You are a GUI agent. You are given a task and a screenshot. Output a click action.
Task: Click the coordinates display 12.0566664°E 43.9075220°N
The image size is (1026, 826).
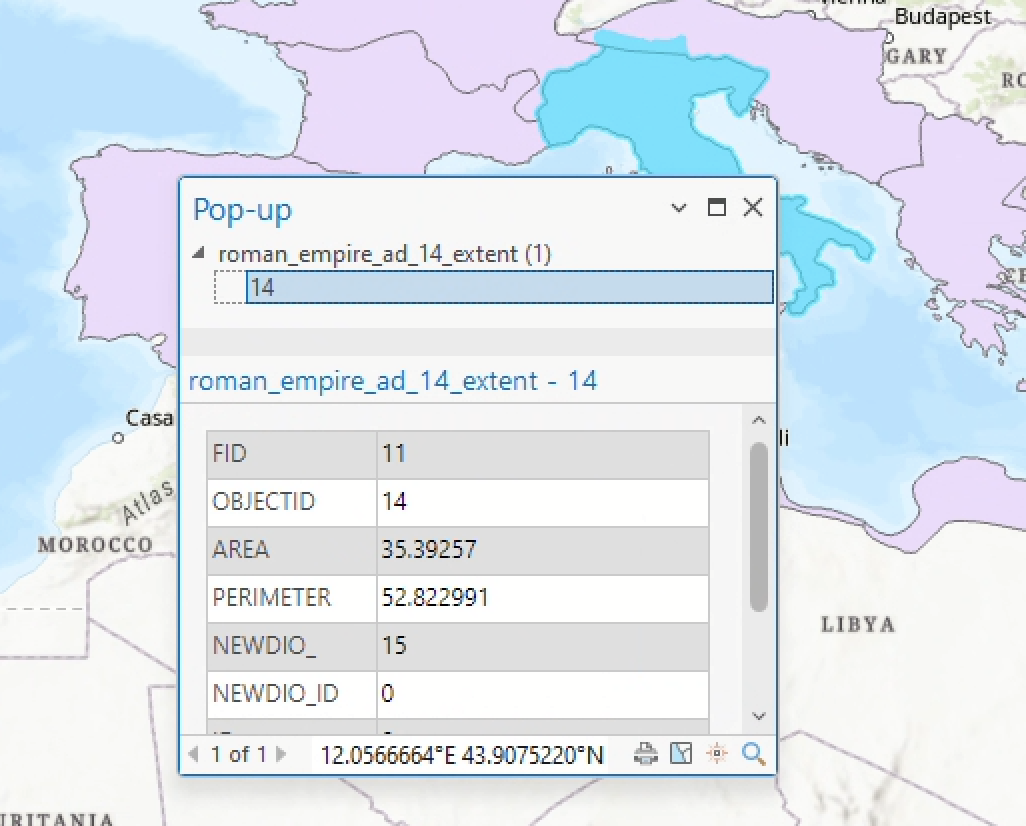461,755
